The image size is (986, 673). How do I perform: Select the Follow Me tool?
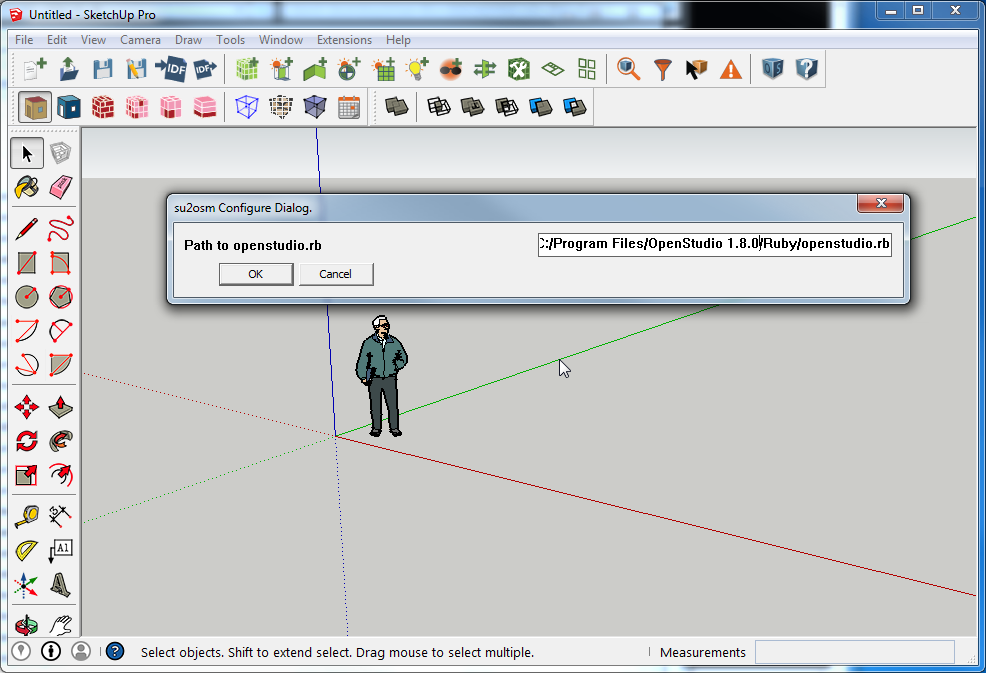click(x=60, y=441)
